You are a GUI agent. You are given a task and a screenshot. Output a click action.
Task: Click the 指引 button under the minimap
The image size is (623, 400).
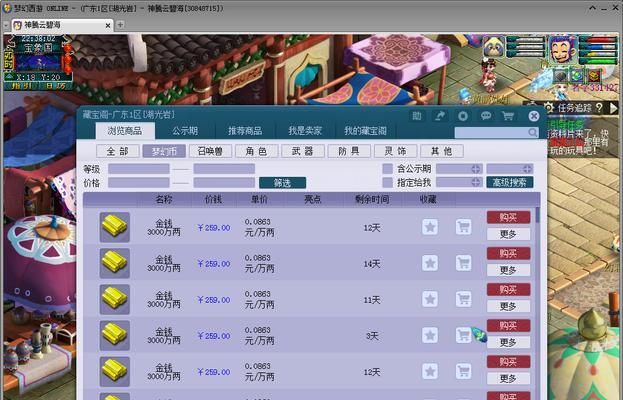point(21,86)
